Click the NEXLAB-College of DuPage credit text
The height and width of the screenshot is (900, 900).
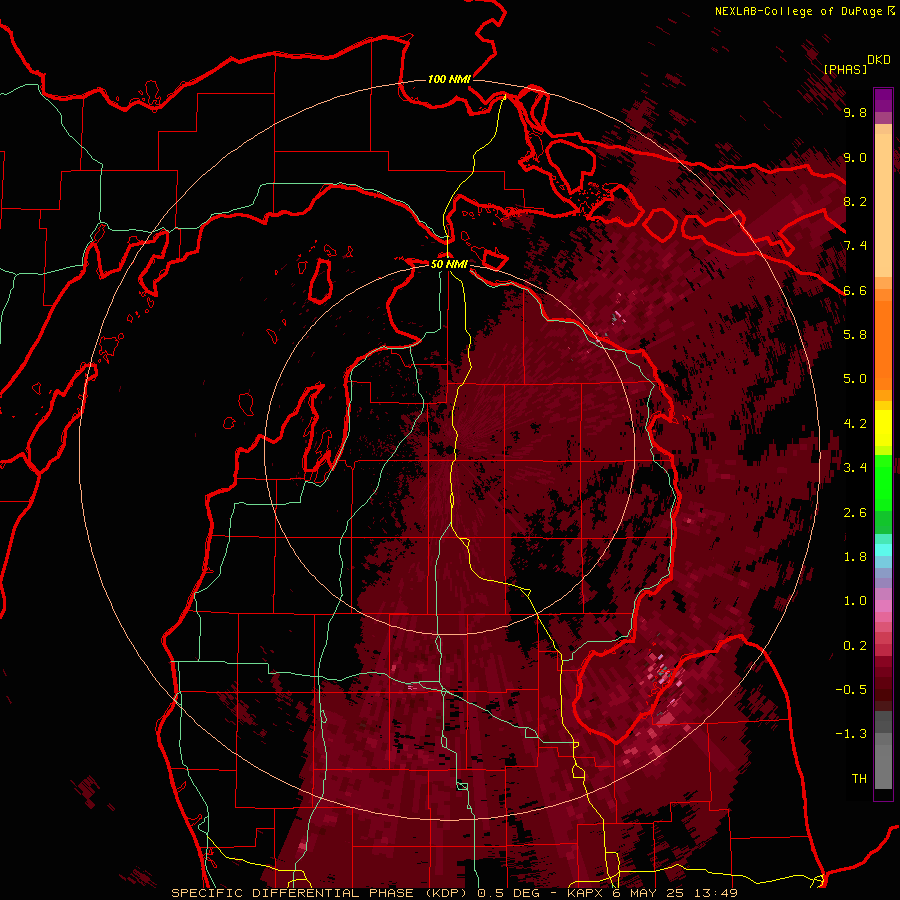coord(798,11)
